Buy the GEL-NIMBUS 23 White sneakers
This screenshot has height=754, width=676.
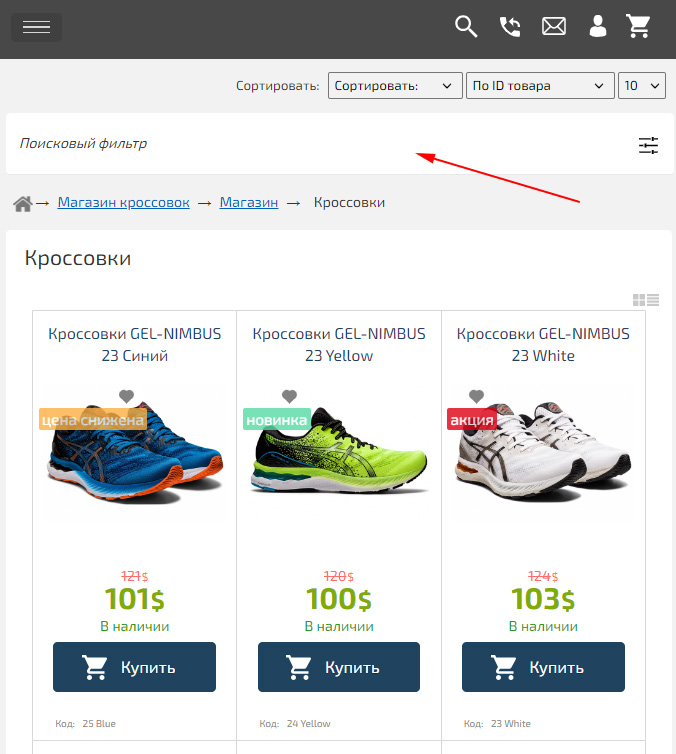543,667
